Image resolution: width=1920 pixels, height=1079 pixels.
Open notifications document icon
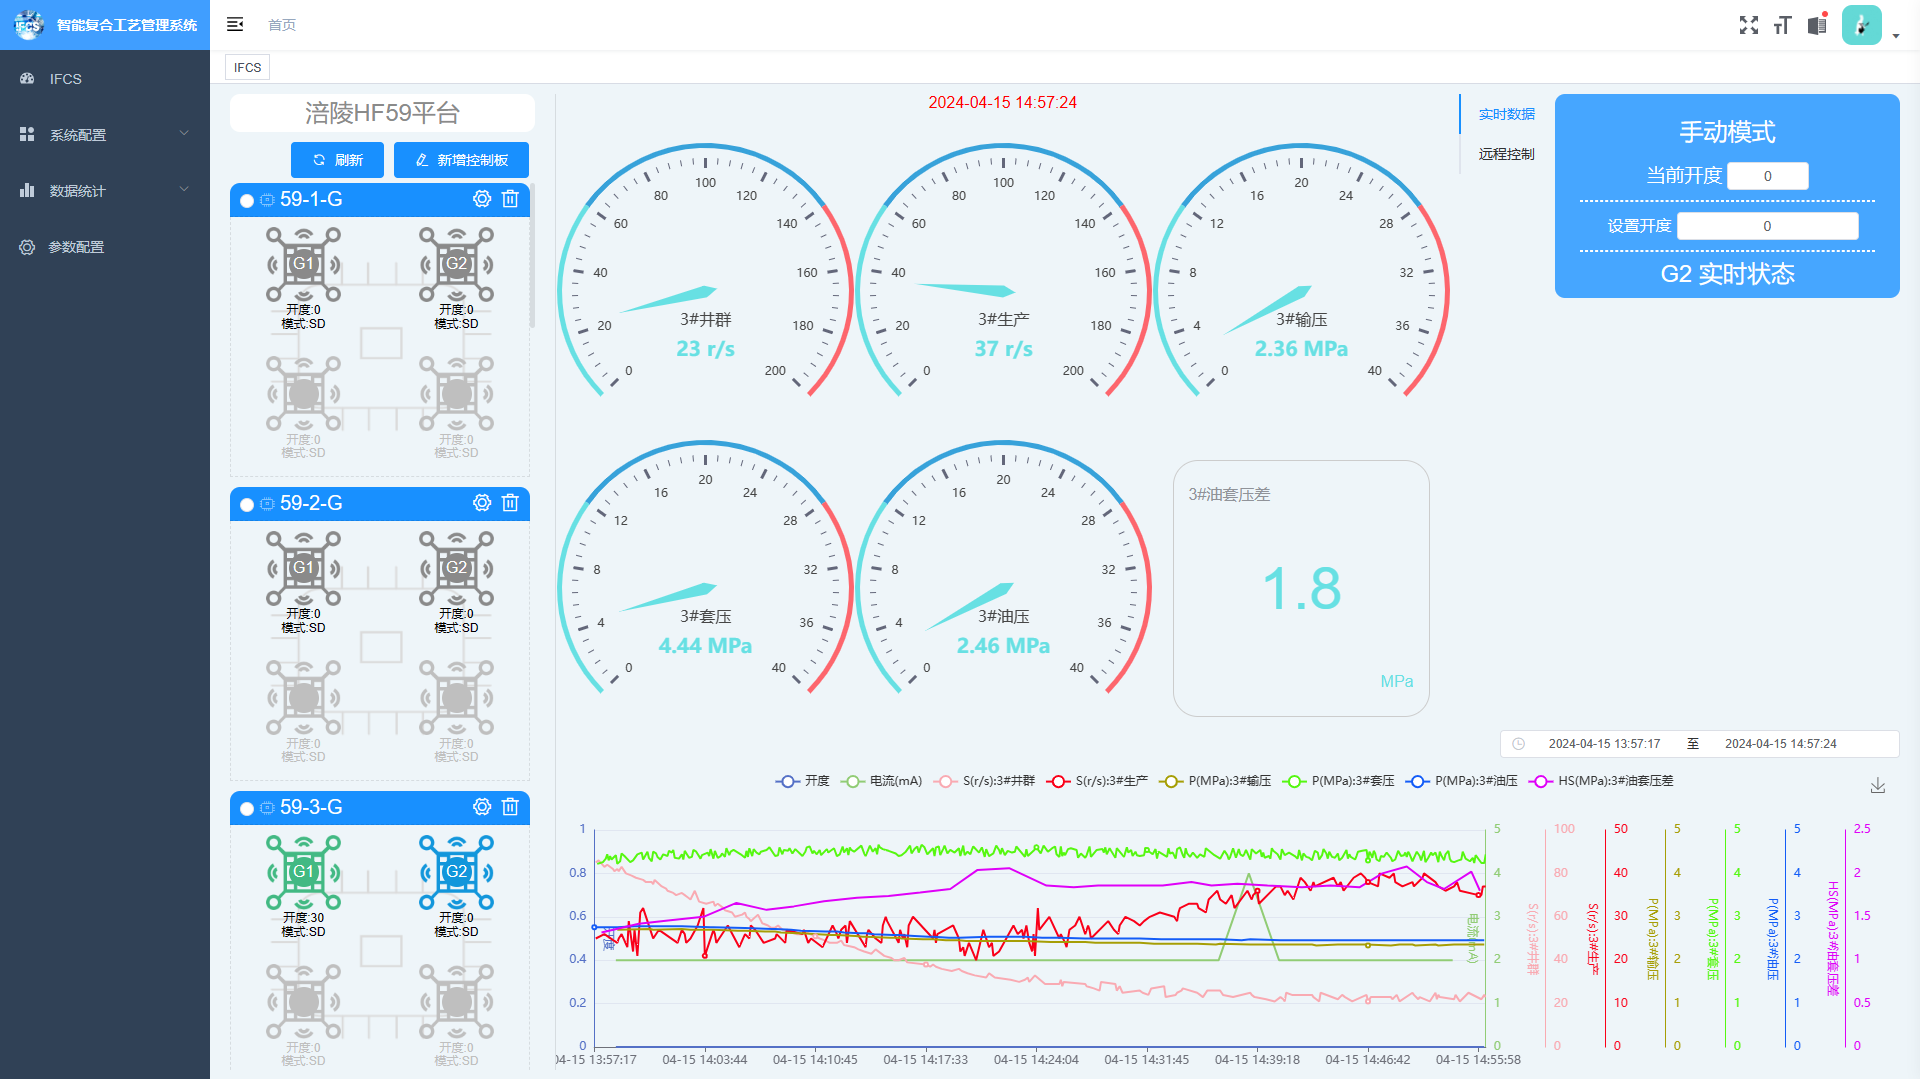[1817, 25]
